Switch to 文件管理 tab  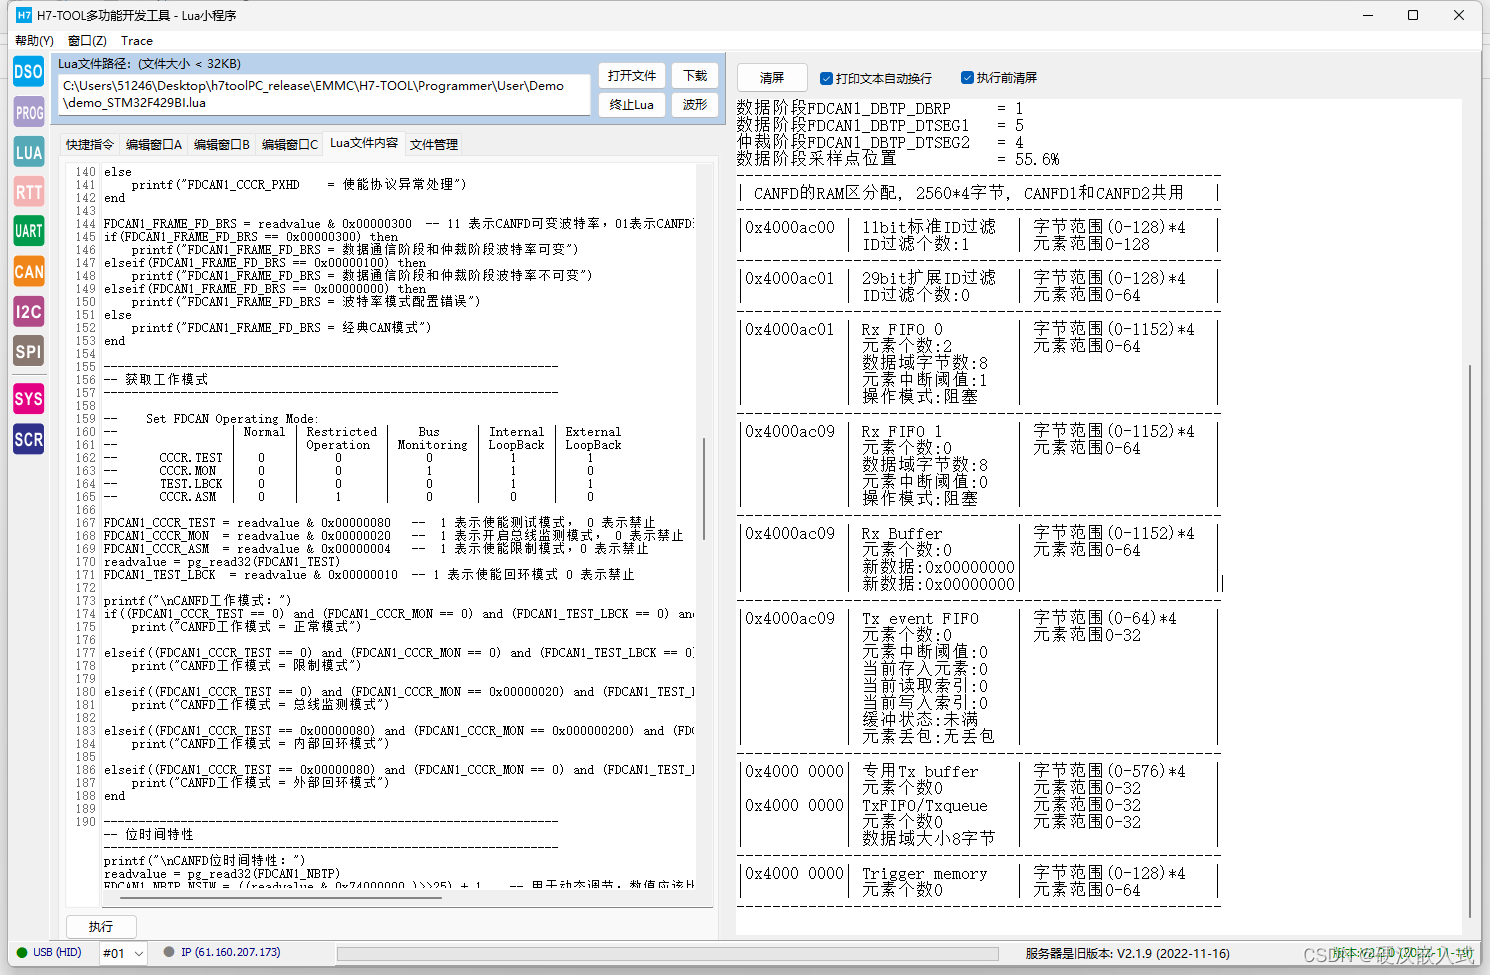click(434, 145)
